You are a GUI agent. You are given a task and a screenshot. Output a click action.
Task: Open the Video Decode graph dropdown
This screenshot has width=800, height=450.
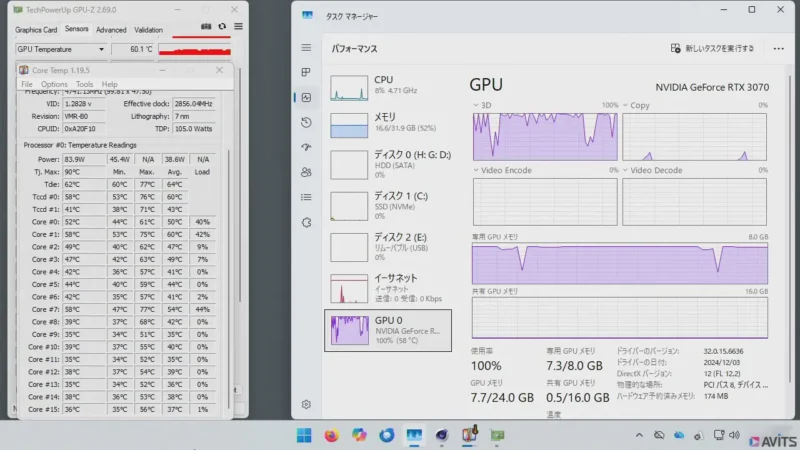pos(625,170)
